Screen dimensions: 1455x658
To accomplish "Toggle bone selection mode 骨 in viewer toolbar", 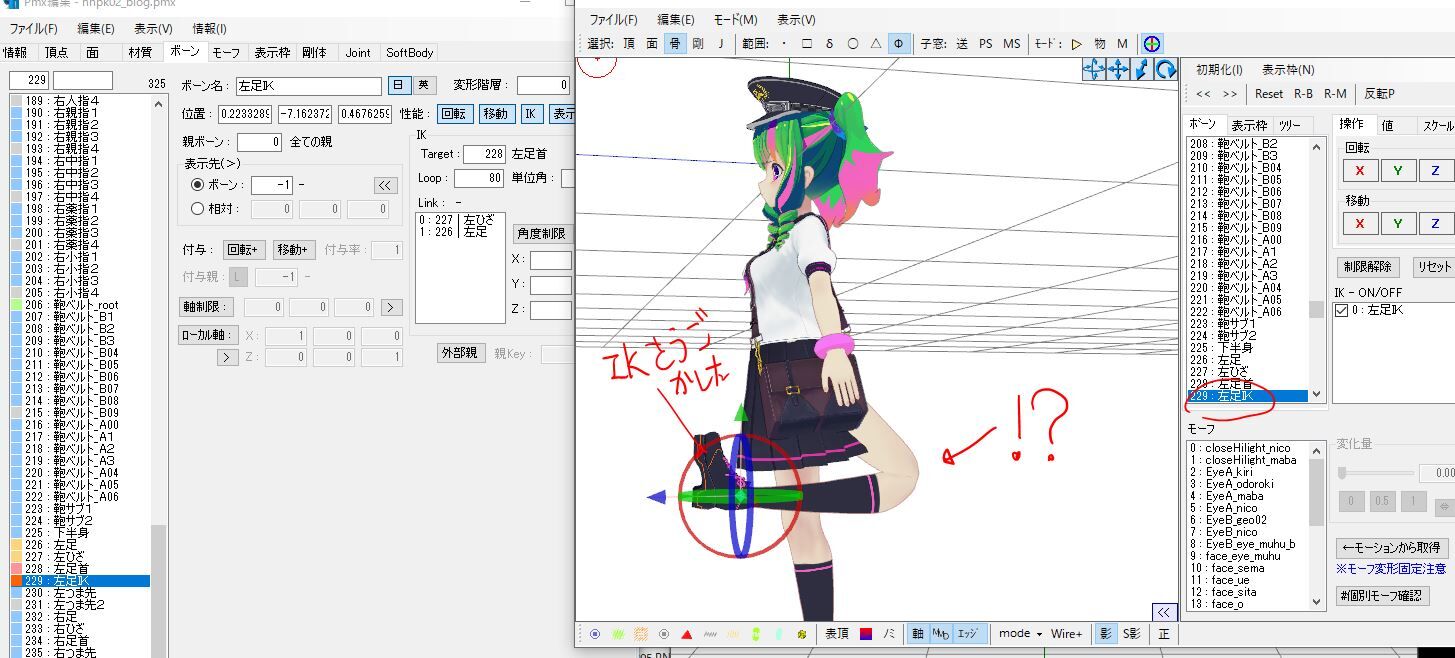I will click(x=675, y=44).
